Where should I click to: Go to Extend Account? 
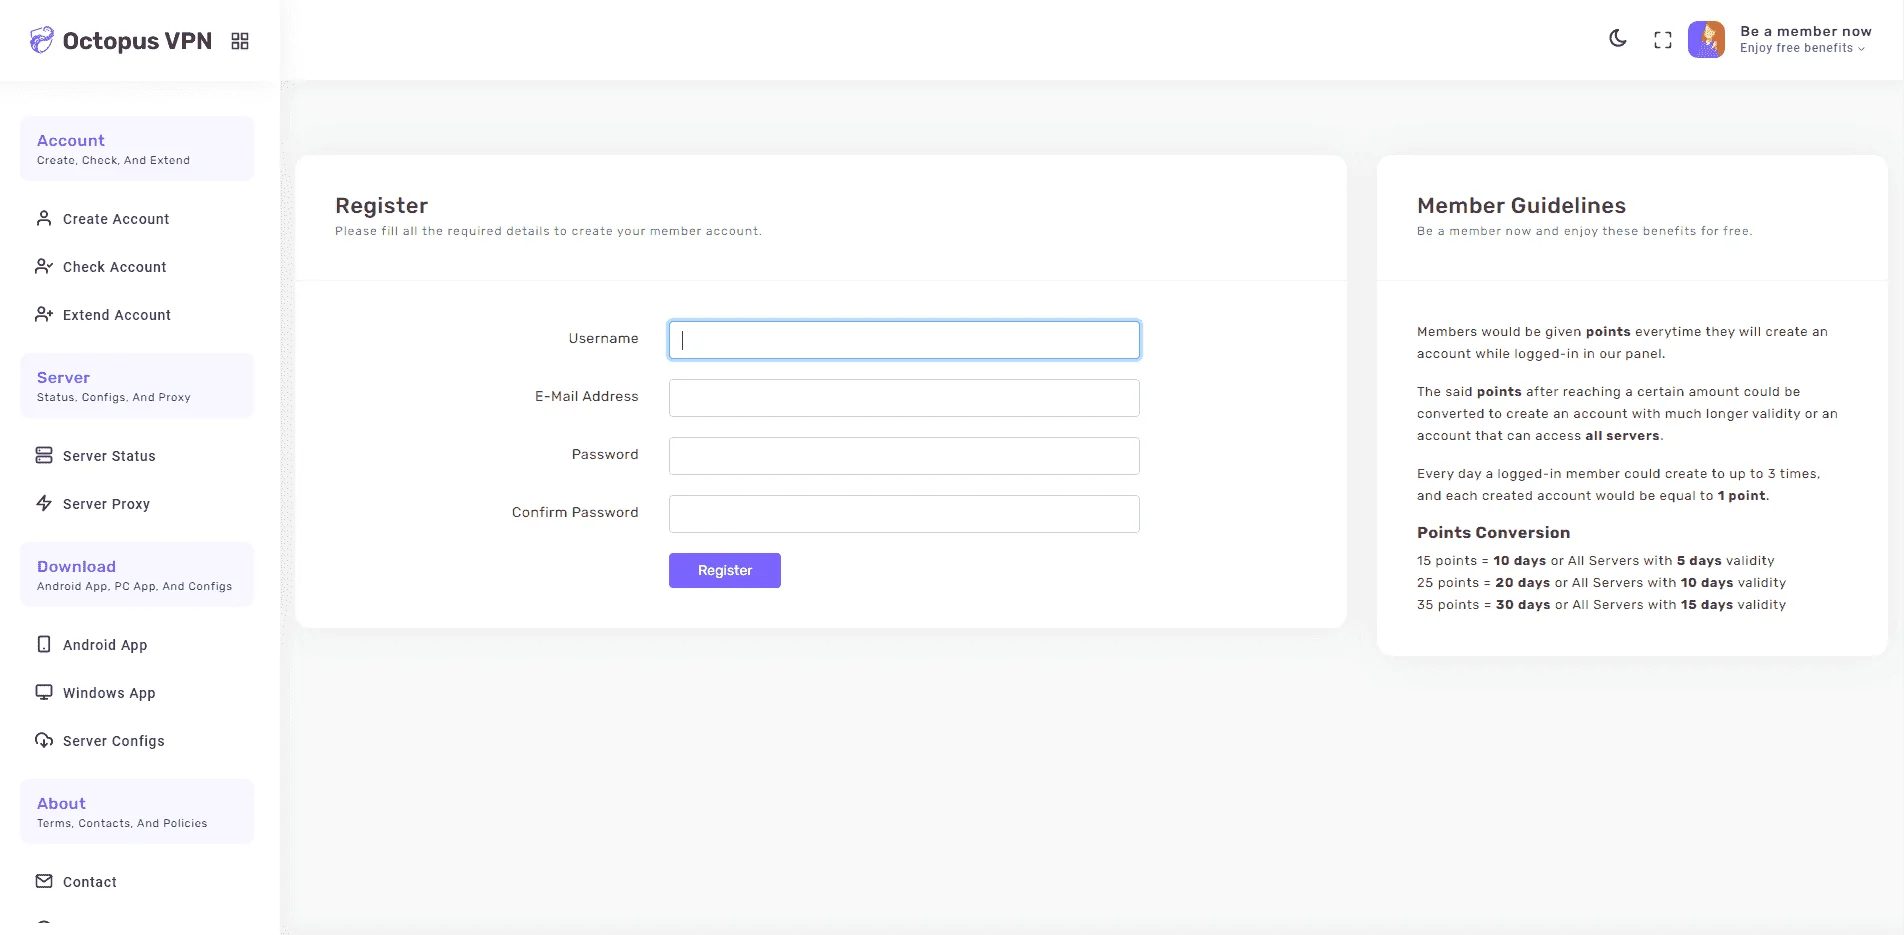tap(117, 315)
